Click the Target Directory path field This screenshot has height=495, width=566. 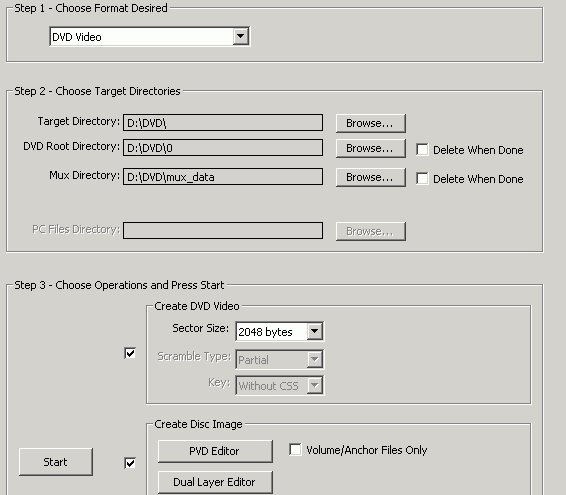coord(223,123)
